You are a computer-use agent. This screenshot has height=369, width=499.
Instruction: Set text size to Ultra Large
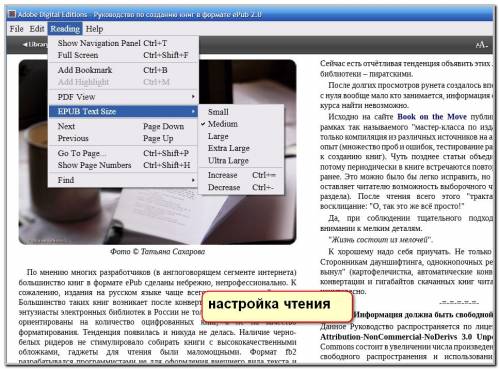241,161
